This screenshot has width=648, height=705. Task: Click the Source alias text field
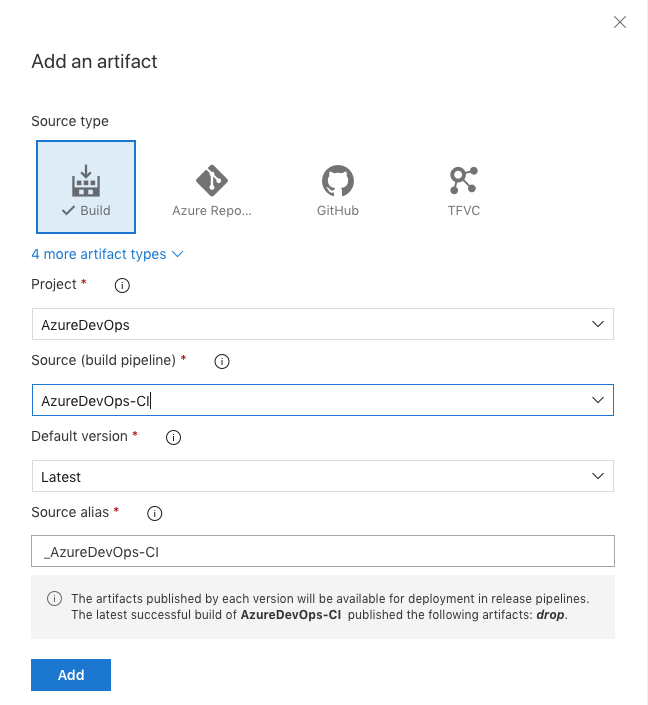322,552
